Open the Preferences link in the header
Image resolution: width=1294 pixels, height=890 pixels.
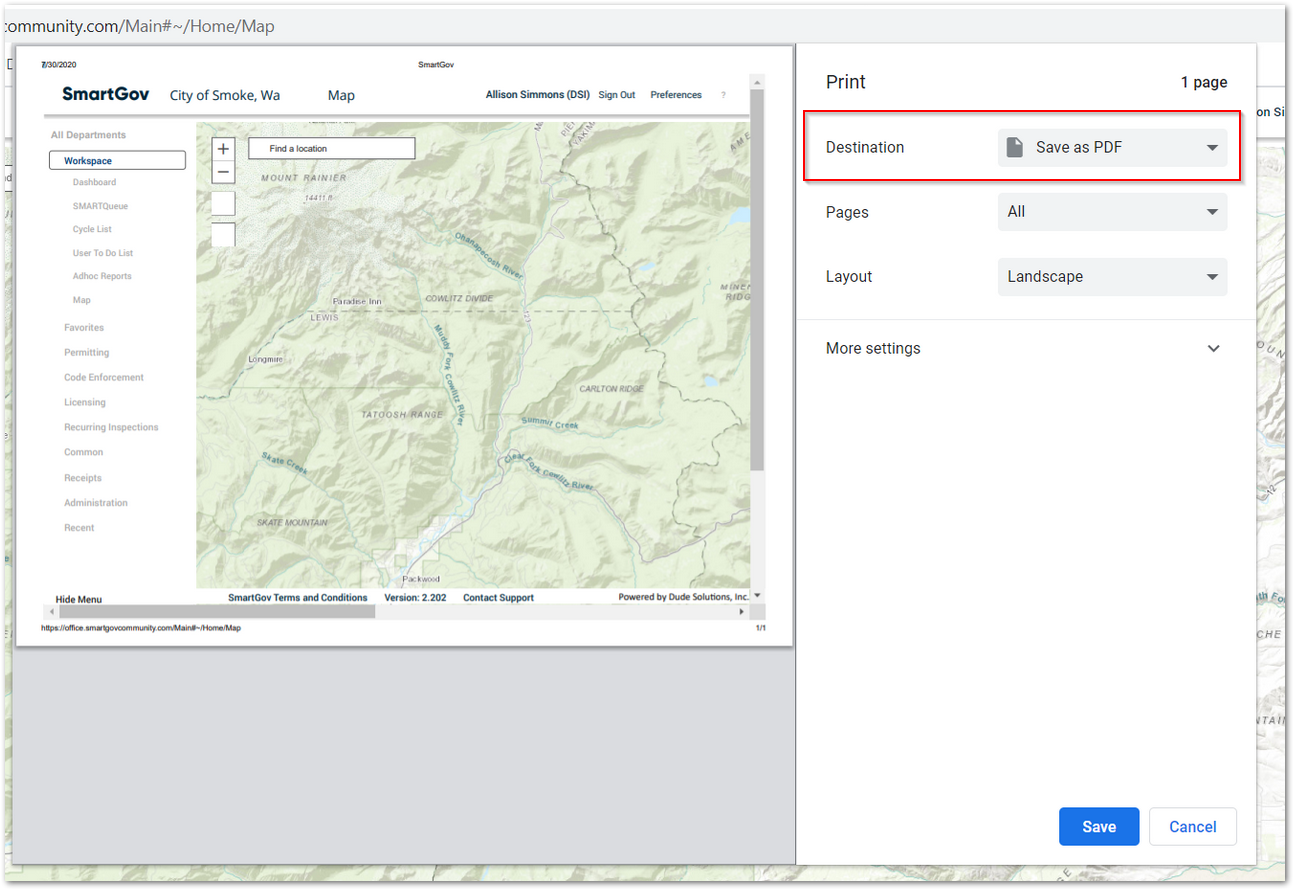(x=676, y=95)
